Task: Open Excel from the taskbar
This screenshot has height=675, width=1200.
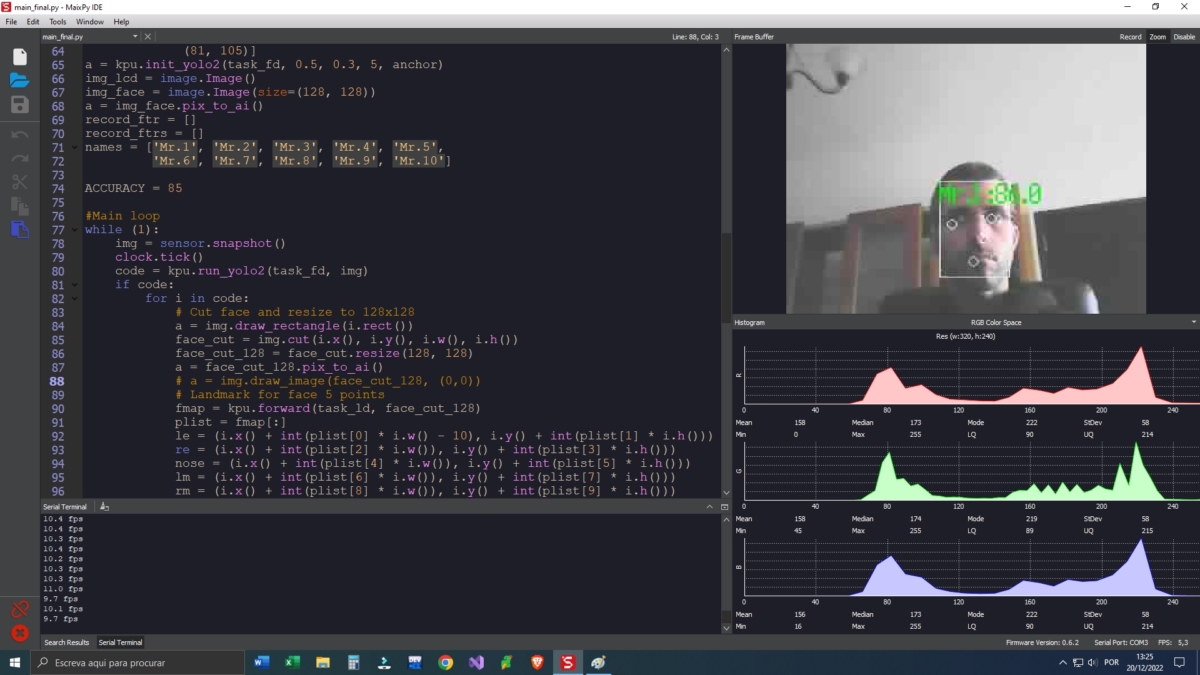Action: point(293,662)
